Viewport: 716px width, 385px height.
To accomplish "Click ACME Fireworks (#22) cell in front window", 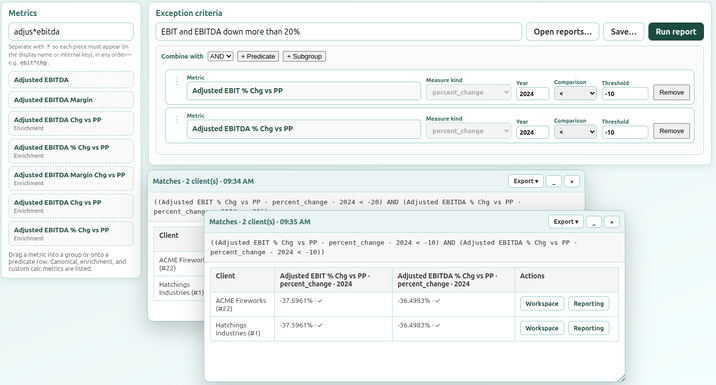I will [x=241, y=305].
